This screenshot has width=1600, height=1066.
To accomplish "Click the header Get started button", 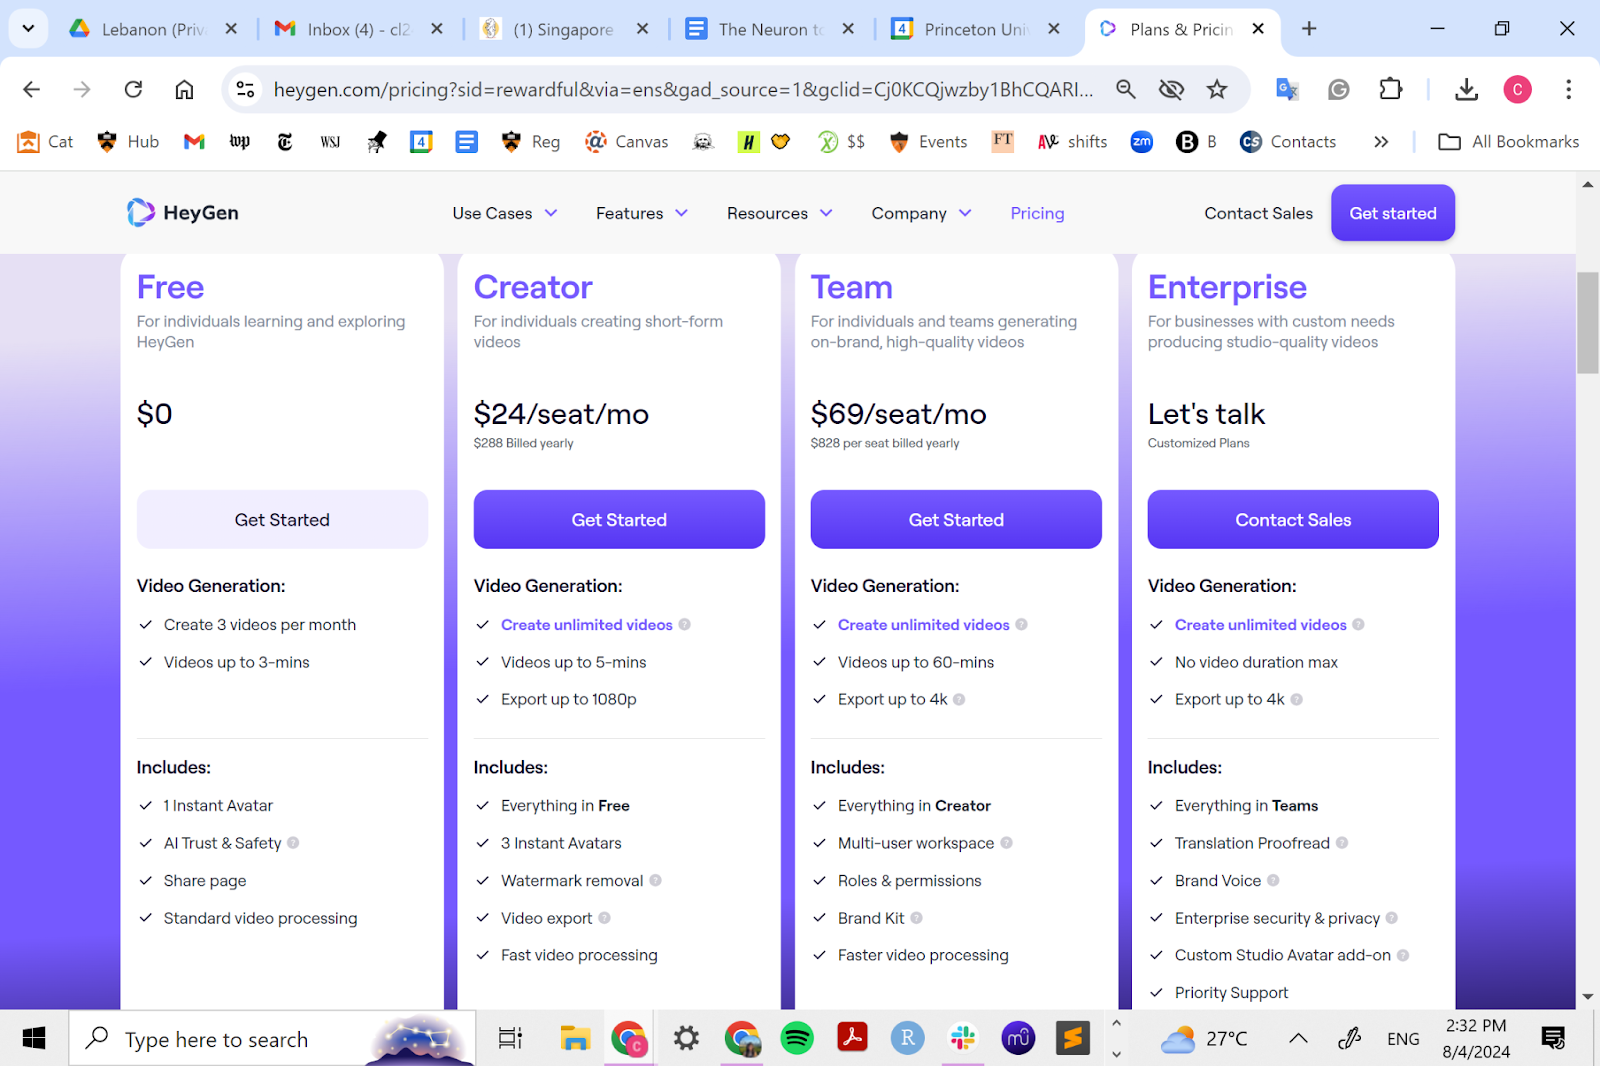I will click(1393, 213).
